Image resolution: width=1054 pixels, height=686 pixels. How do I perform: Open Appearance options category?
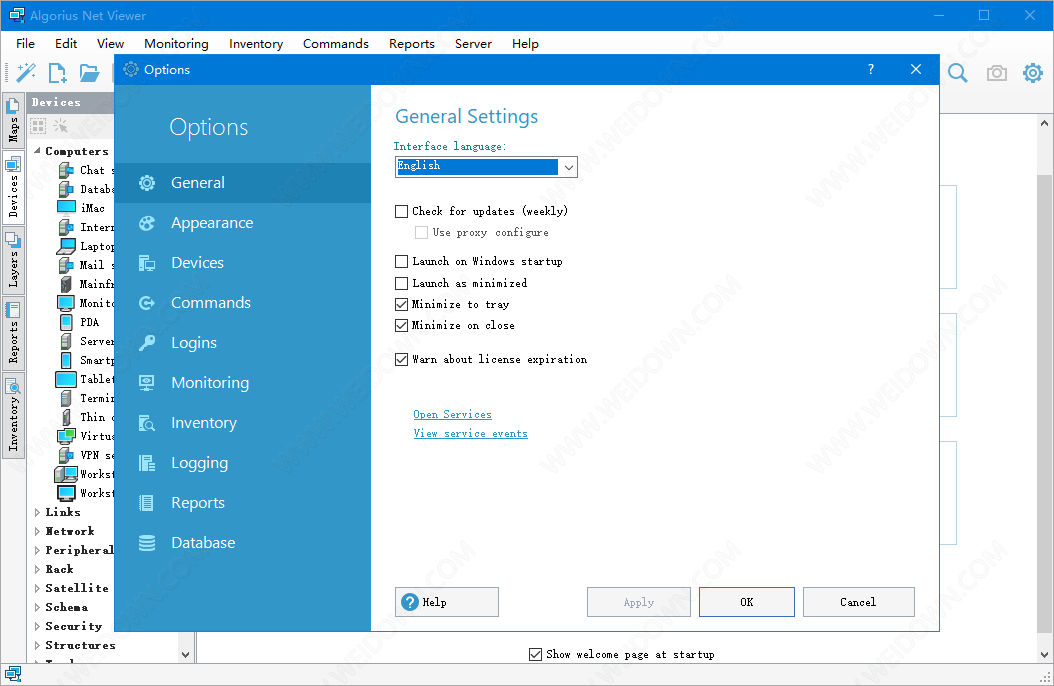pos(243,223)
